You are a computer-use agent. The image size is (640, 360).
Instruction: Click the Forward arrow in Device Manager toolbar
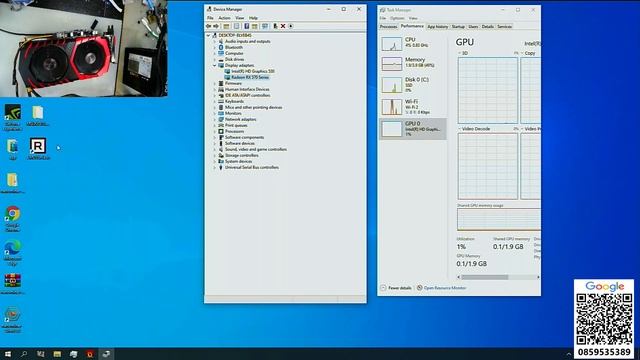[216, 26]
